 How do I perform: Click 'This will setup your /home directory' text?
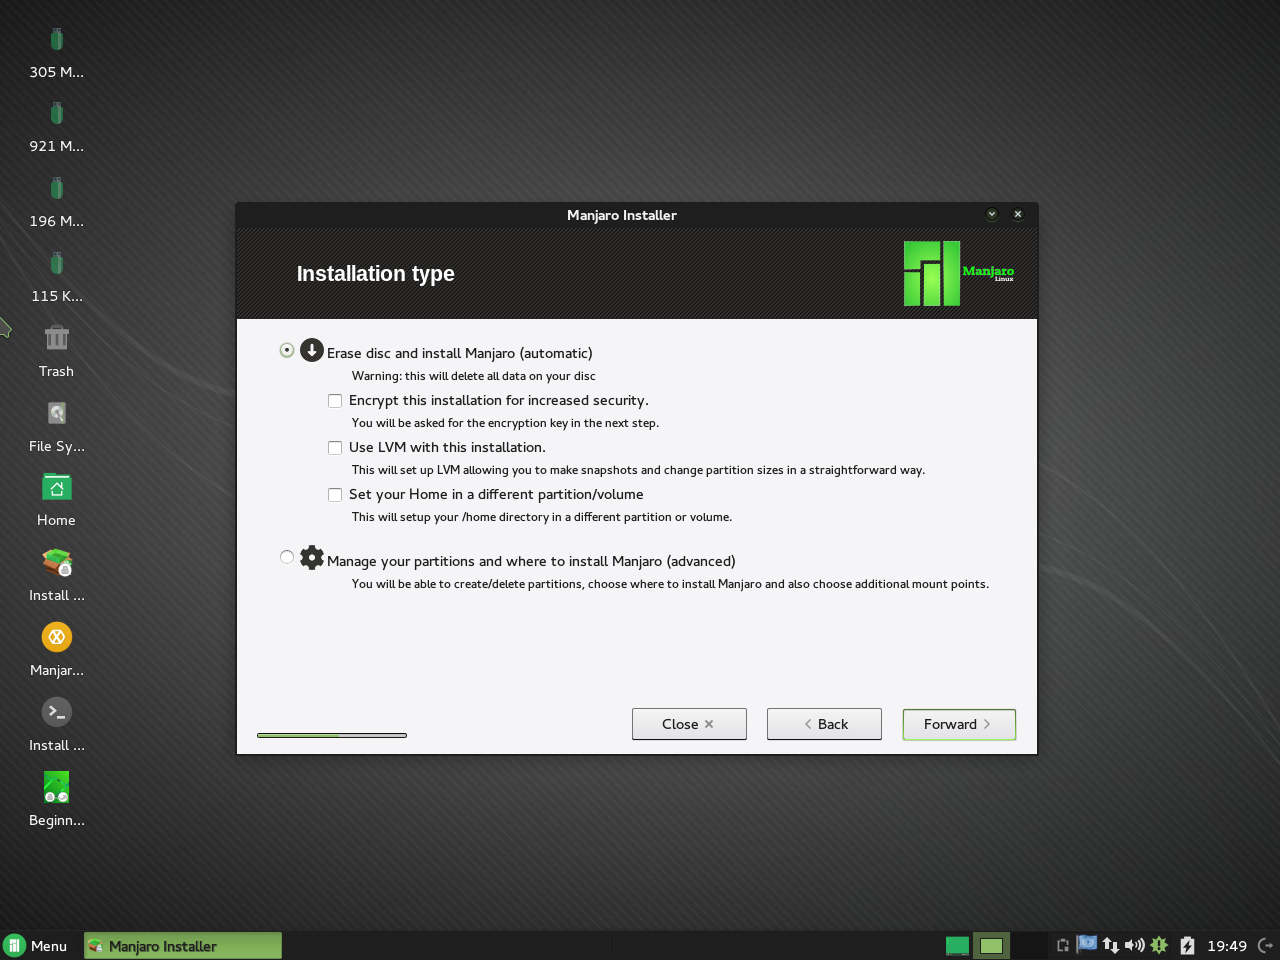click(542, 518)
